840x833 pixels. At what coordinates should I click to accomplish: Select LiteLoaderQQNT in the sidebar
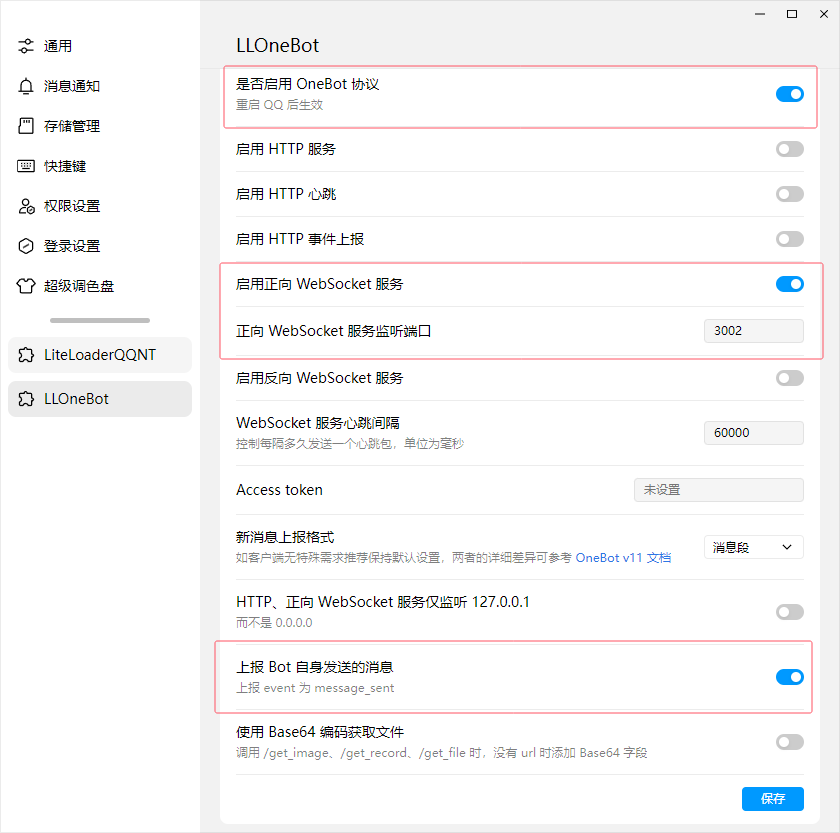100,355
